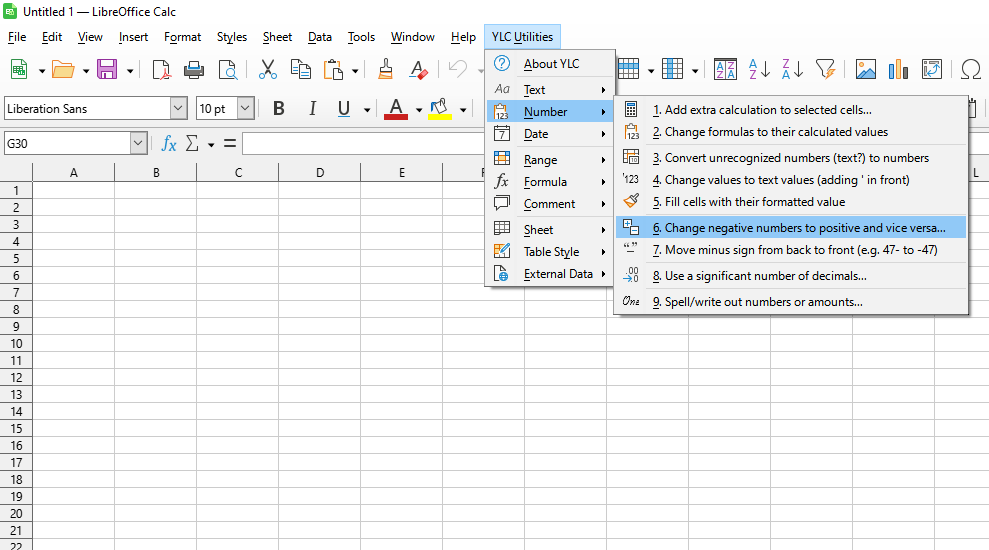Viewport: 989px width, 550px height.
Task: Click the AutoFilter funnel icon
Action: click(x=825, y=69)
